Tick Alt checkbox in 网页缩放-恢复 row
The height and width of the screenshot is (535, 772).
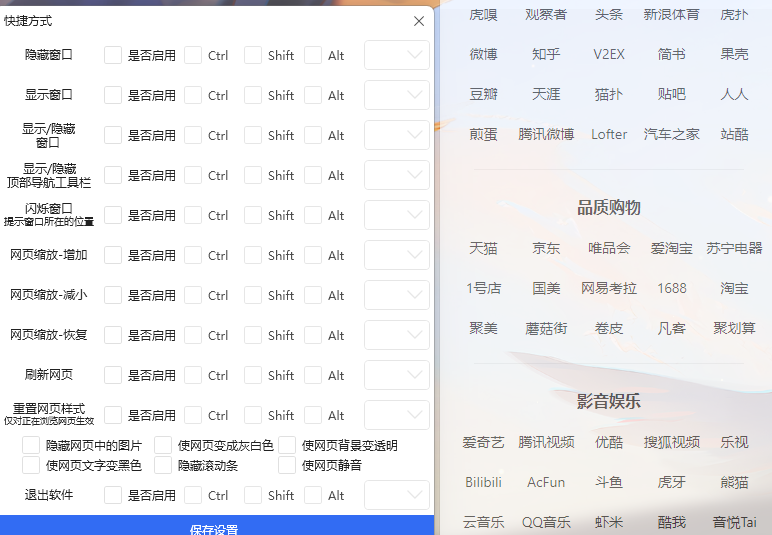tap(313, 335)
